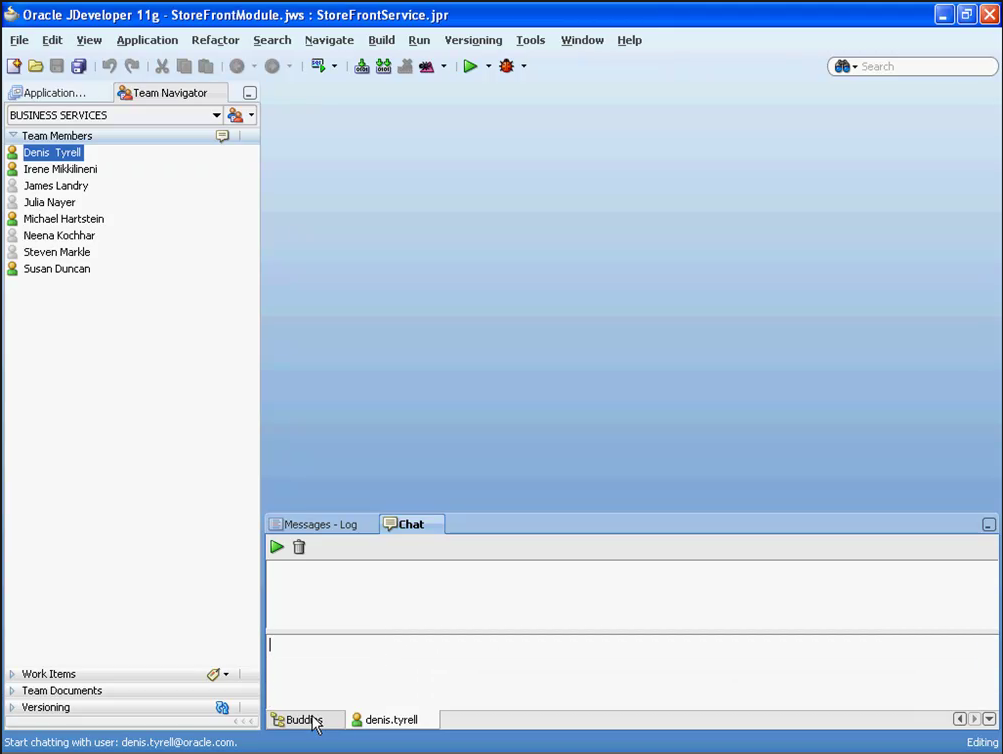Select team member Neena Kochhar
This screenshot has height=754, width=1003.
click(x=59, y=235)
